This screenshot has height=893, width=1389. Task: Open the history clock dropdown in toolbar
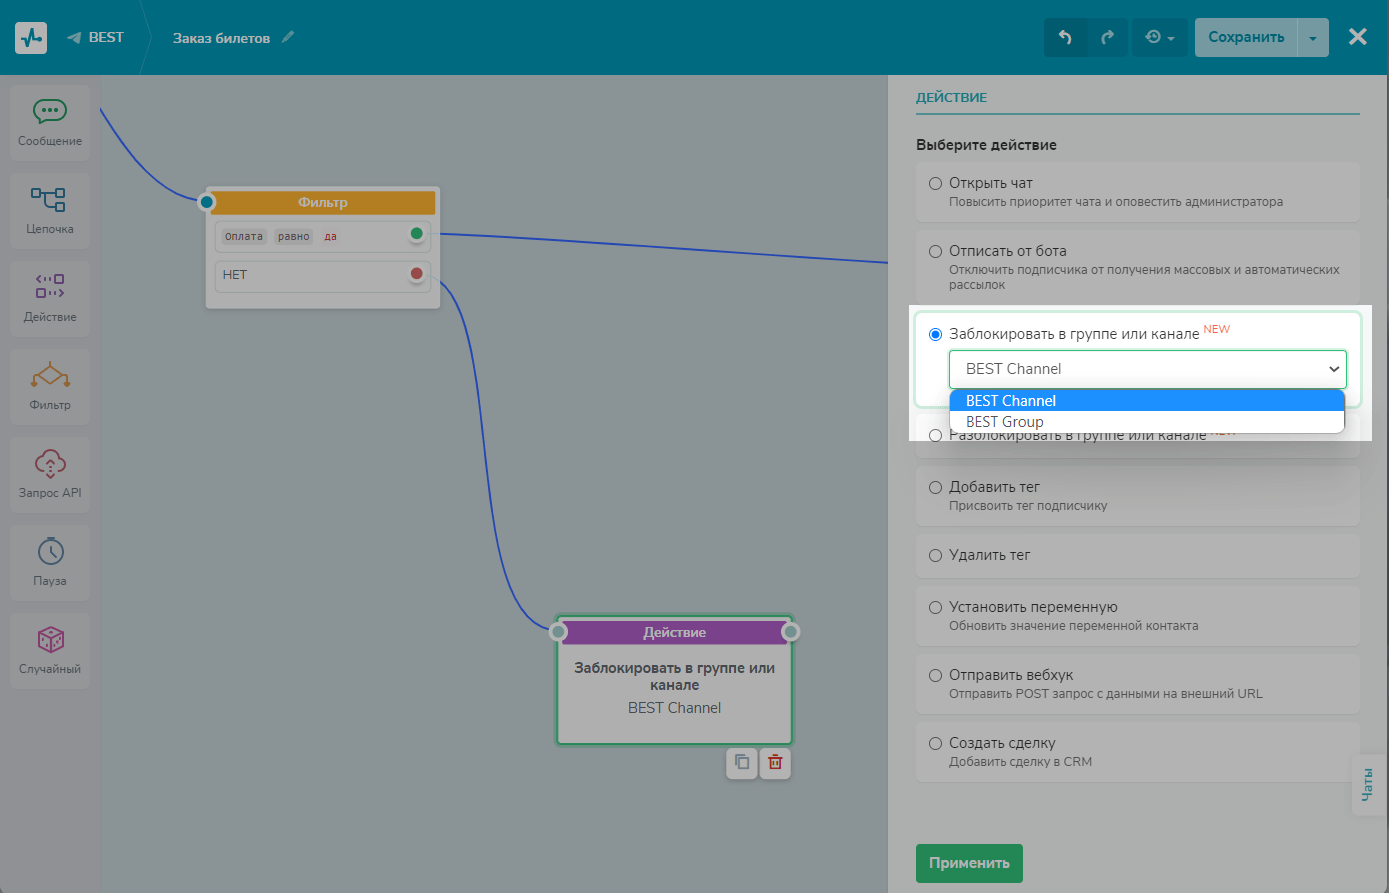pyautogui.click(x=1160, y=37)
